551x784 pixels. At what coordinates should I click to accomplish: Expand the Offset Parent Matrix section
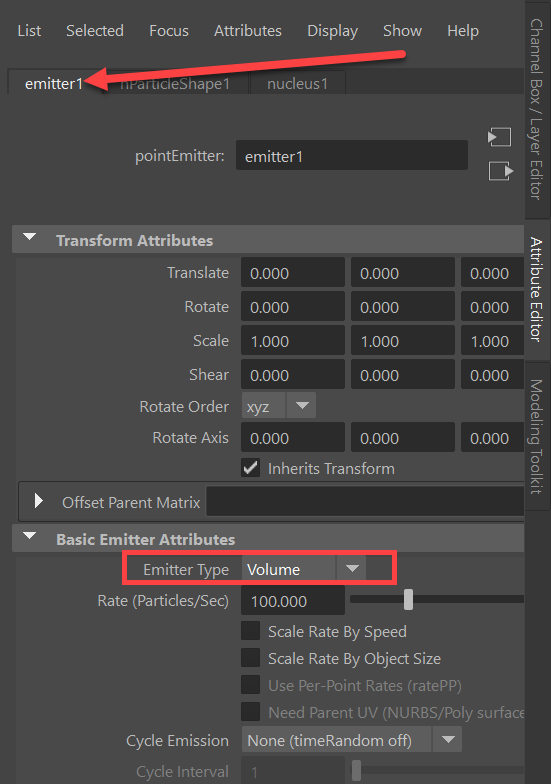click(x=38, y=500)
